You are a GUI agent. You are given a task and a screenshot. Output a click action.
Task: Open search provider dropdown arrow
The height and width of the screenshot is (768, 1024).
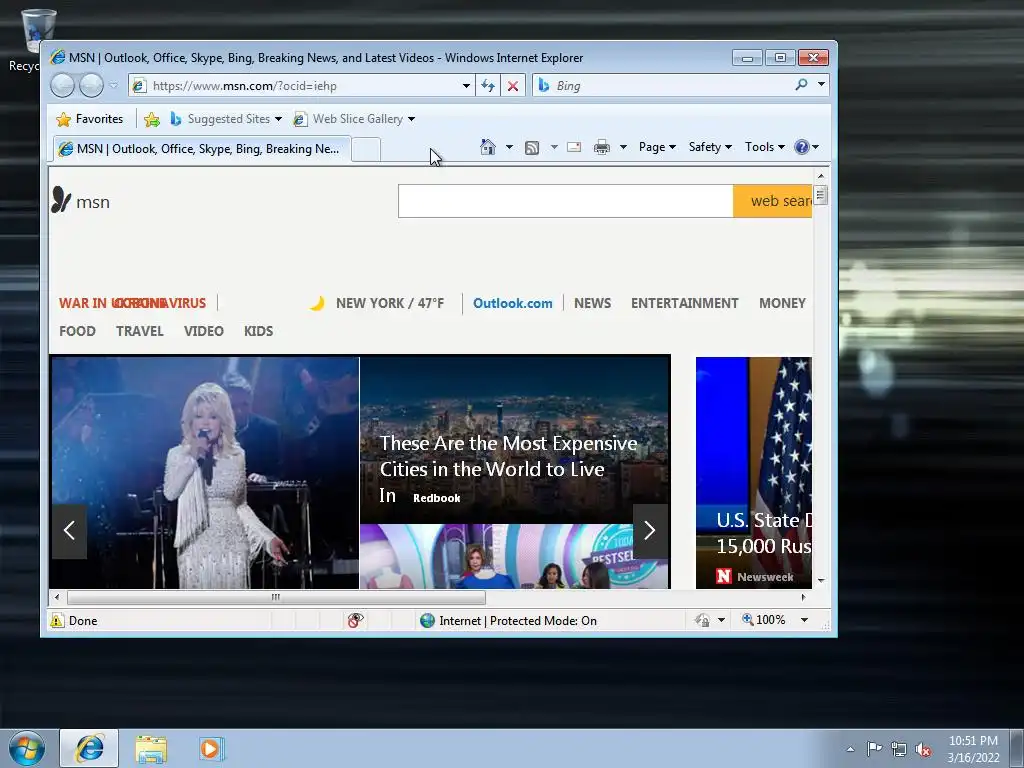pyautogui.click(x=822, y=85)
